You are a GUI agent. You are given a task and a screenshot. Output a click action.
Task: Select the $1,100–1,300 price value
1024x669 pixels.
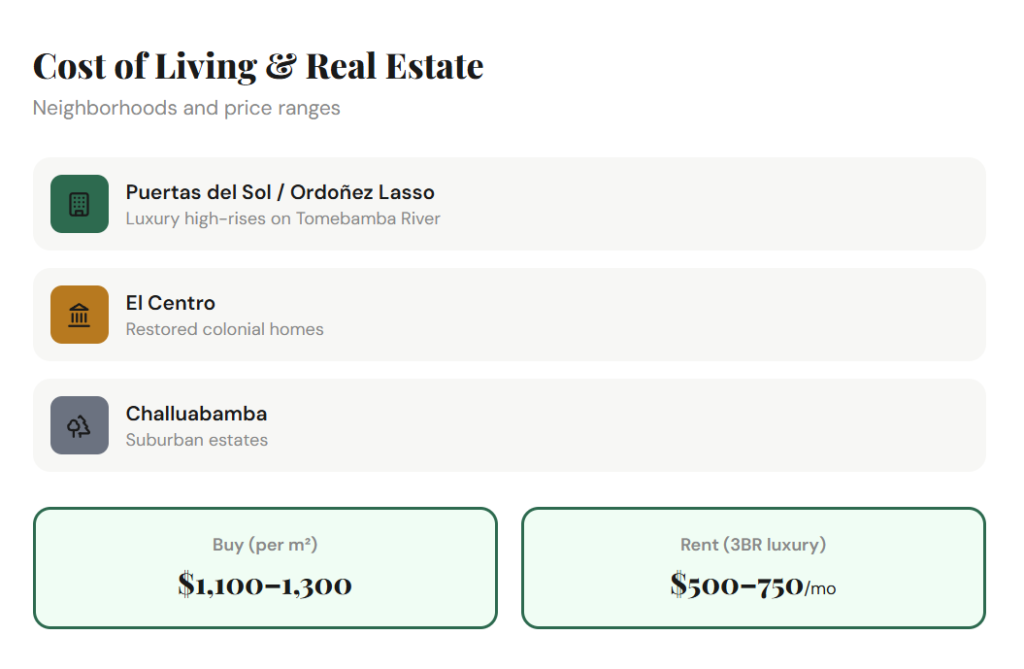(265, 584)
